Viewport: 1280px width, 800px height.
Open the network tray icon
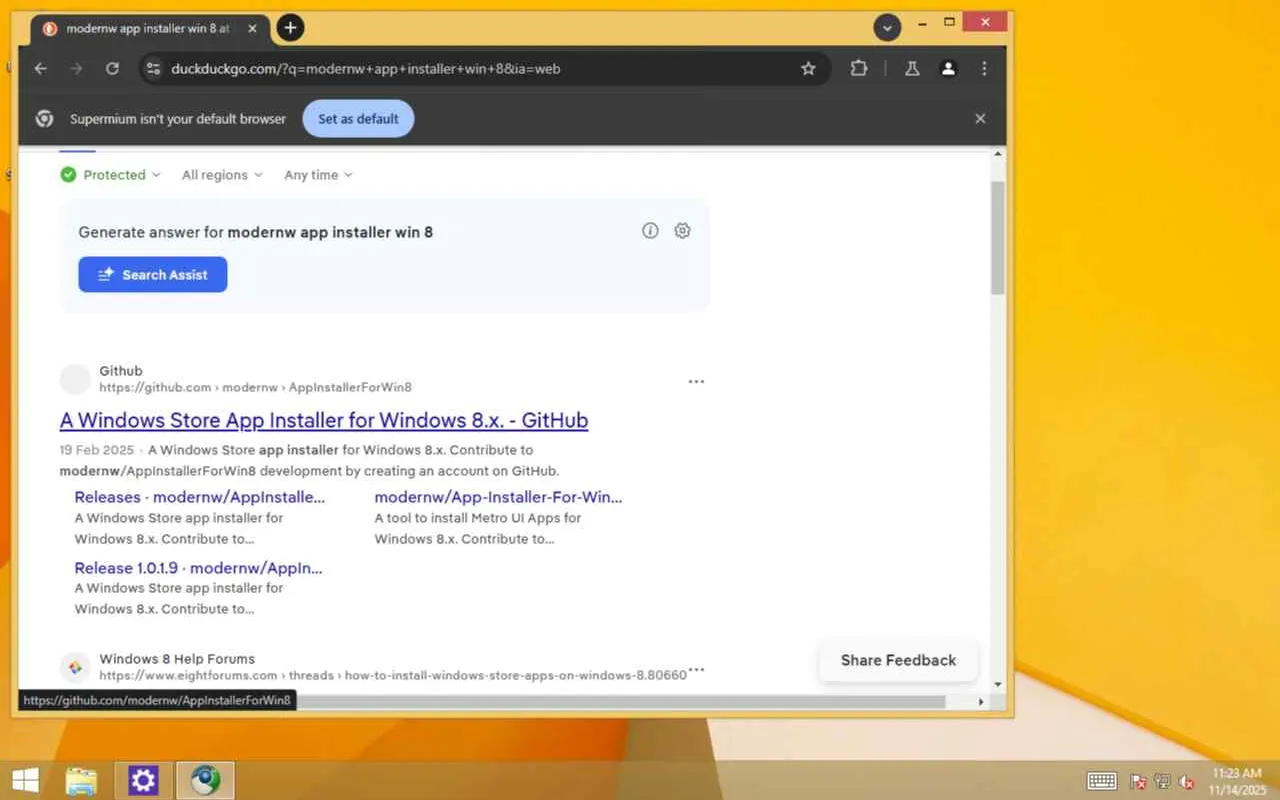pyautogui.click(x=1163, y=781)
